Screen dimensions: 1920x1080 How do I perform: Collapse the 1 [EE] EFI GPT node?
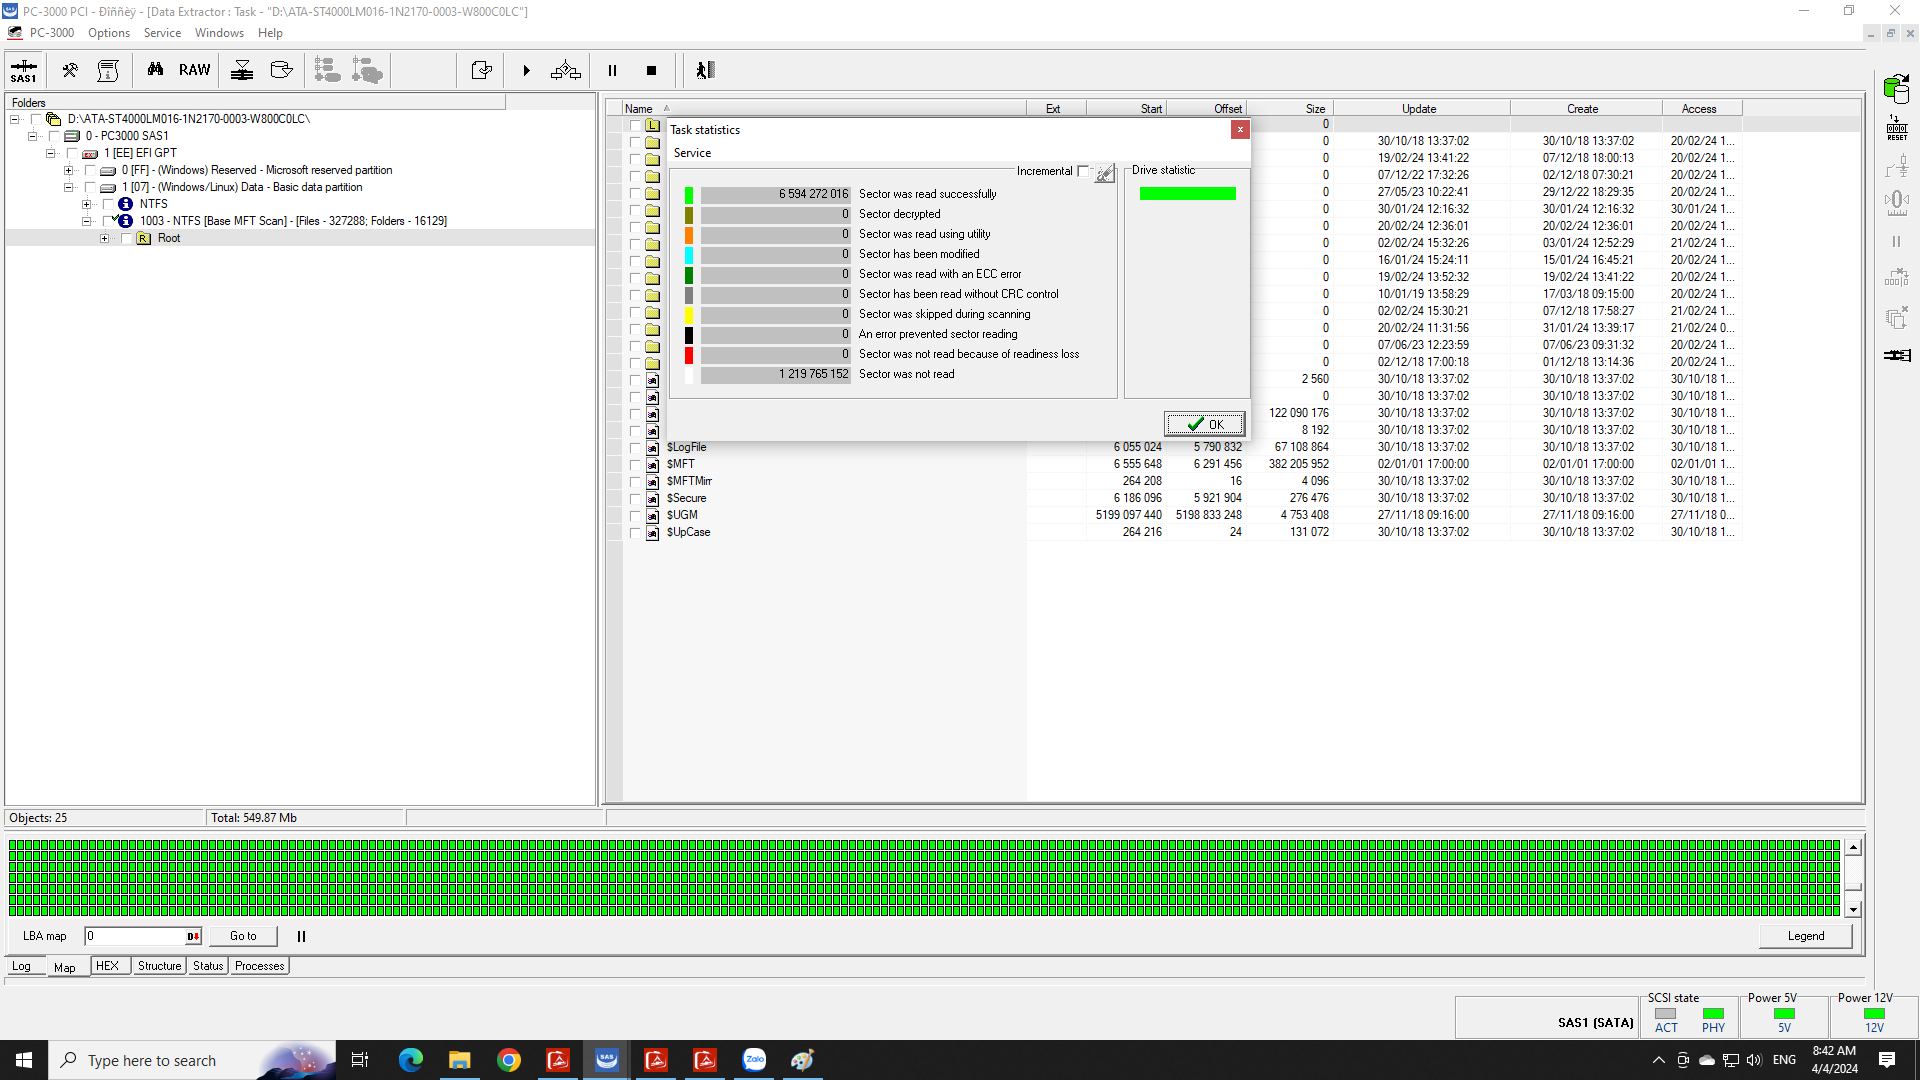pos(50,153)
